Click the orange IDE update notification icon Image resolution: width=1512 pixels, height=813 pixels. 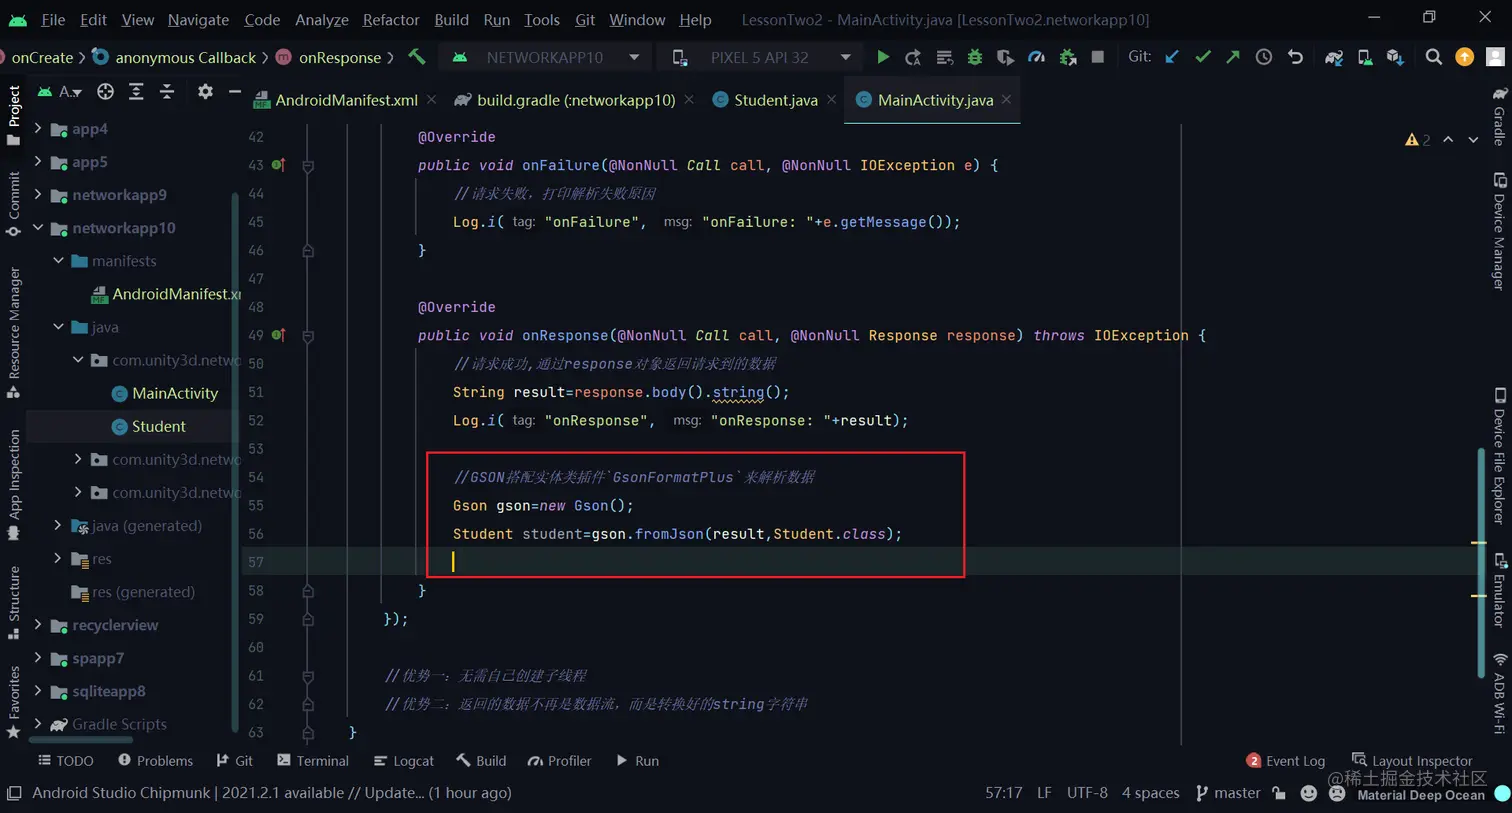[x=1464, y=57]
